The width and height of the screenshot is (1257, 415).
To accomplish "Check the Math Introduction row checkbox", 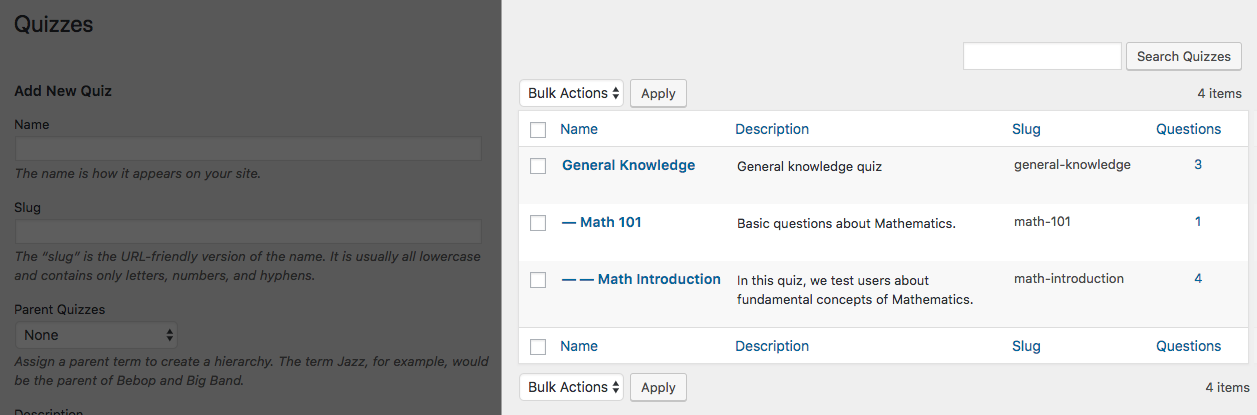I will point(538,280).
